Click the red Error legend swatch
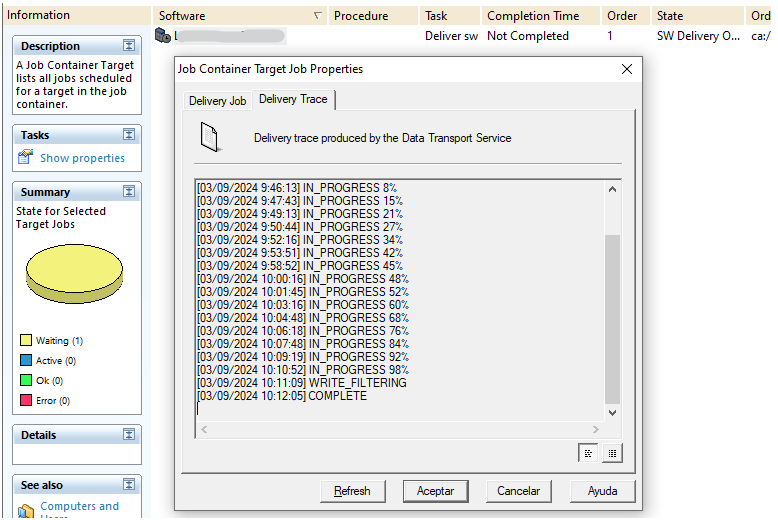Image resolution: width=778 pixels, height=520 pixels. coord(26,400)
